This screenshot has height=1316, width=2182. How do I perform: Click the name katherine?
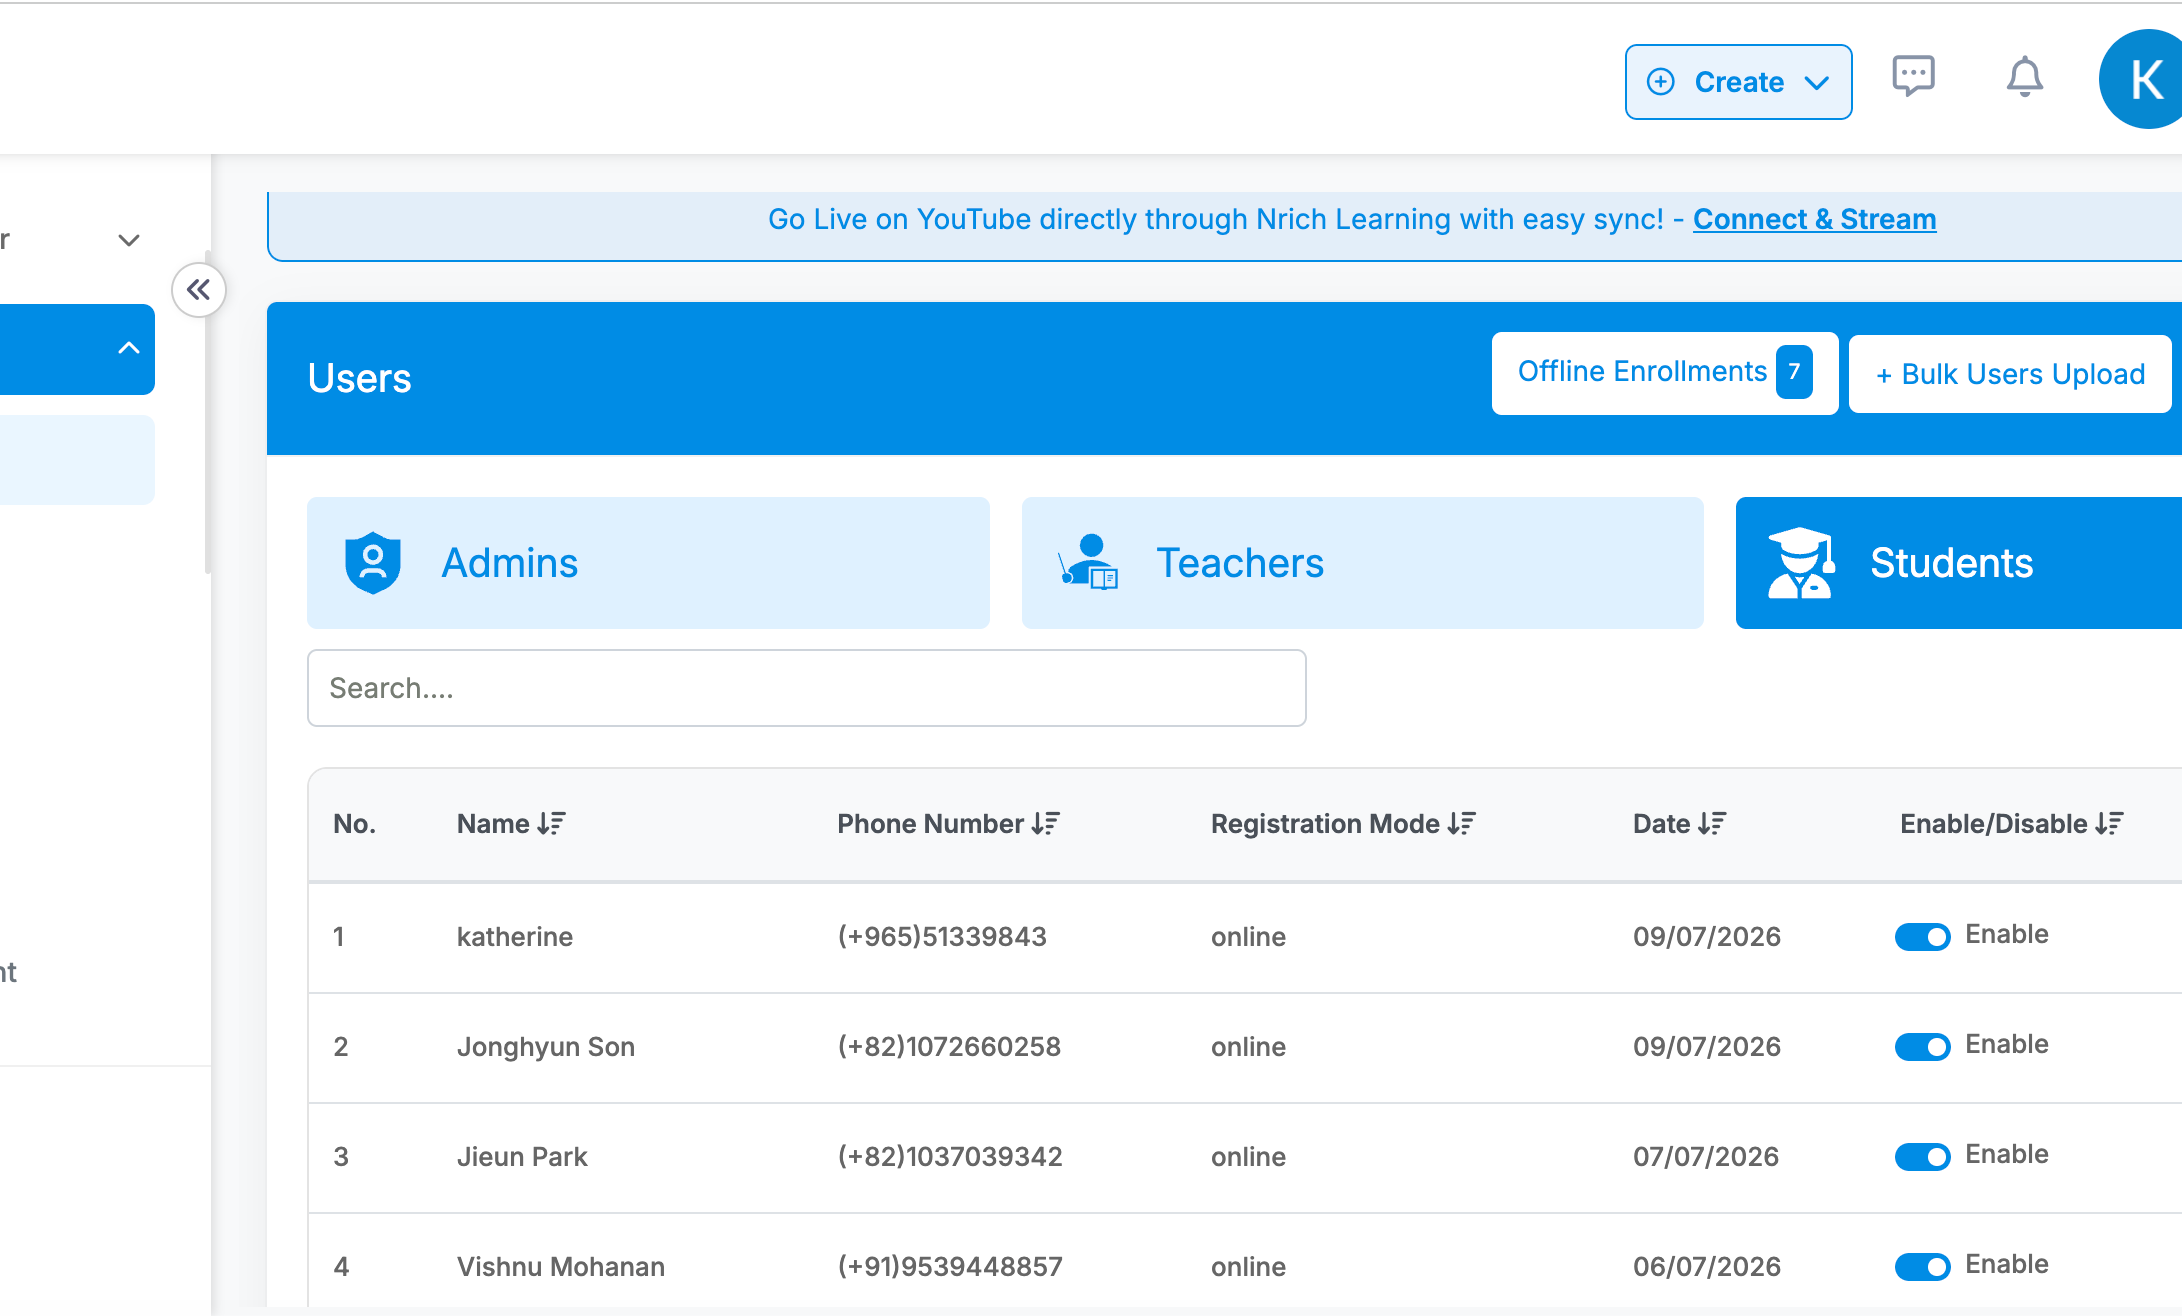[x=515, y=937]
